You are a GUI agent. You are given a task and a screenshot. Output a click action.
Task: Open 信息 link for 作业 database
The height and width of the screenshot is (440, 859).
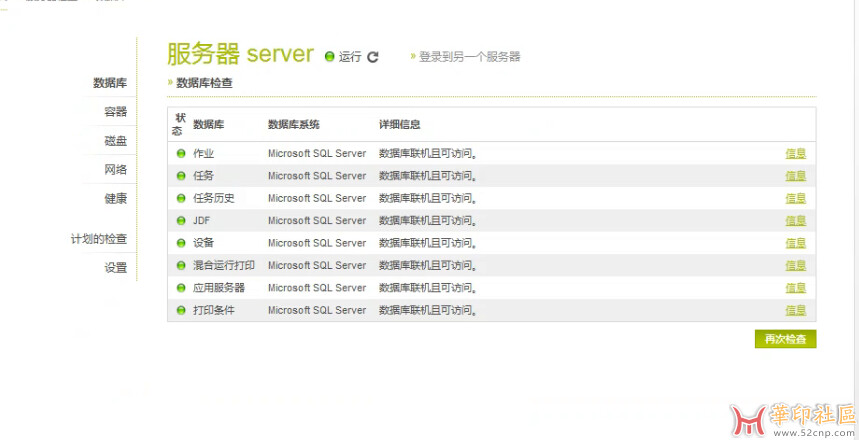click(795, 153)
